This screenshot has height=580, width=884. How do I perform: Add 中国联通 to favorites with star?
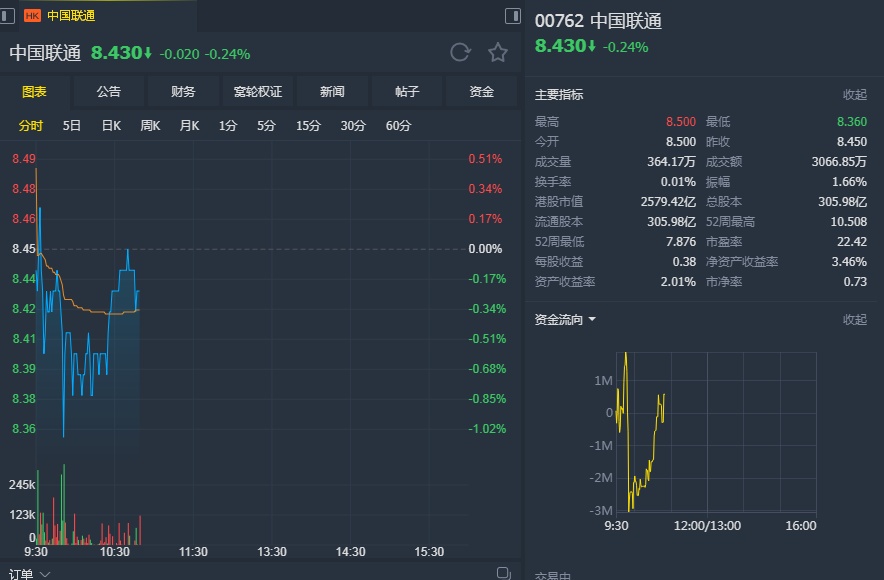coord(498,53)
